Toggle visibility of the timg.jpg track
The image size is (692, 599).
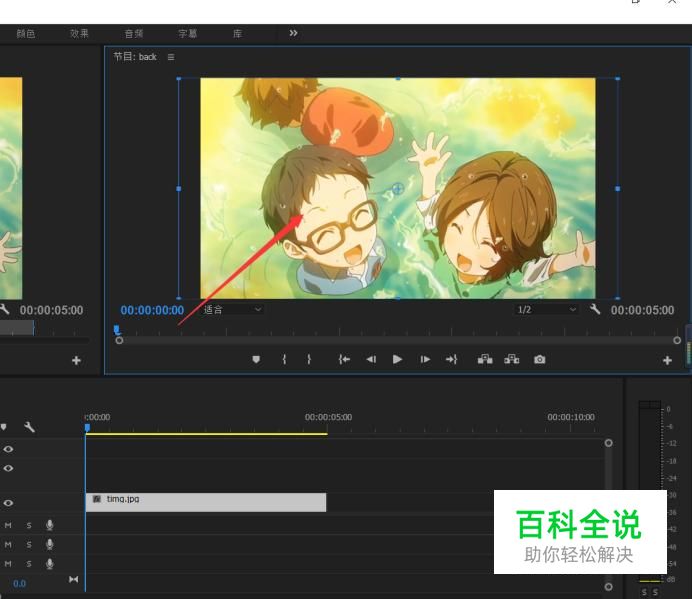pos(8,503)
